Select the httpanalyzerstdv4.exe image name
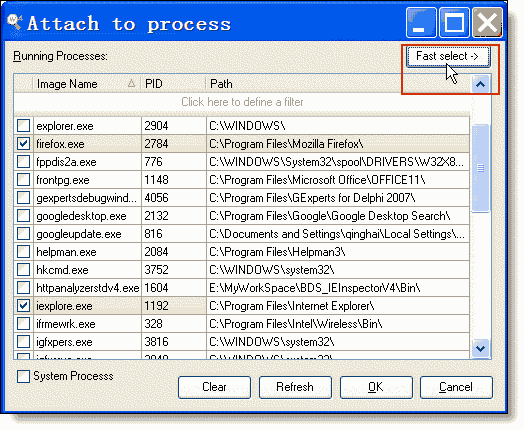 88,288
